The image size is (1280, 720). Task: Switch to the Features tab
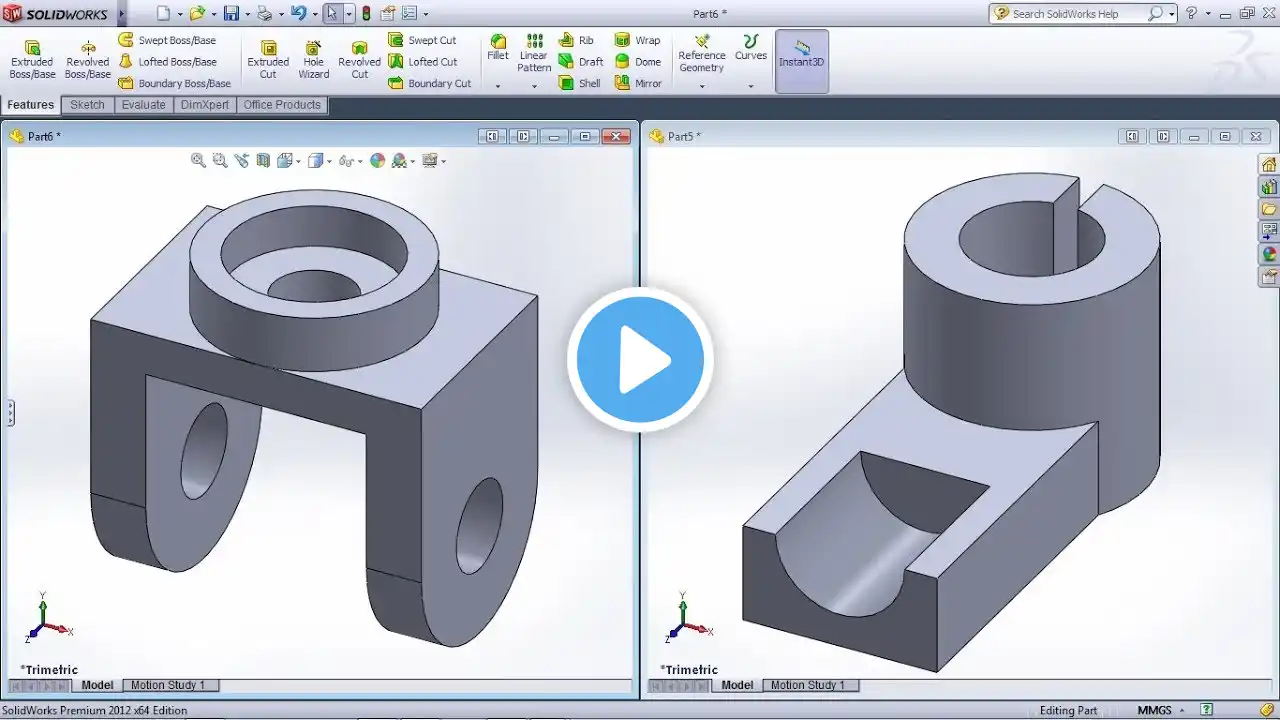click(31, 105)
